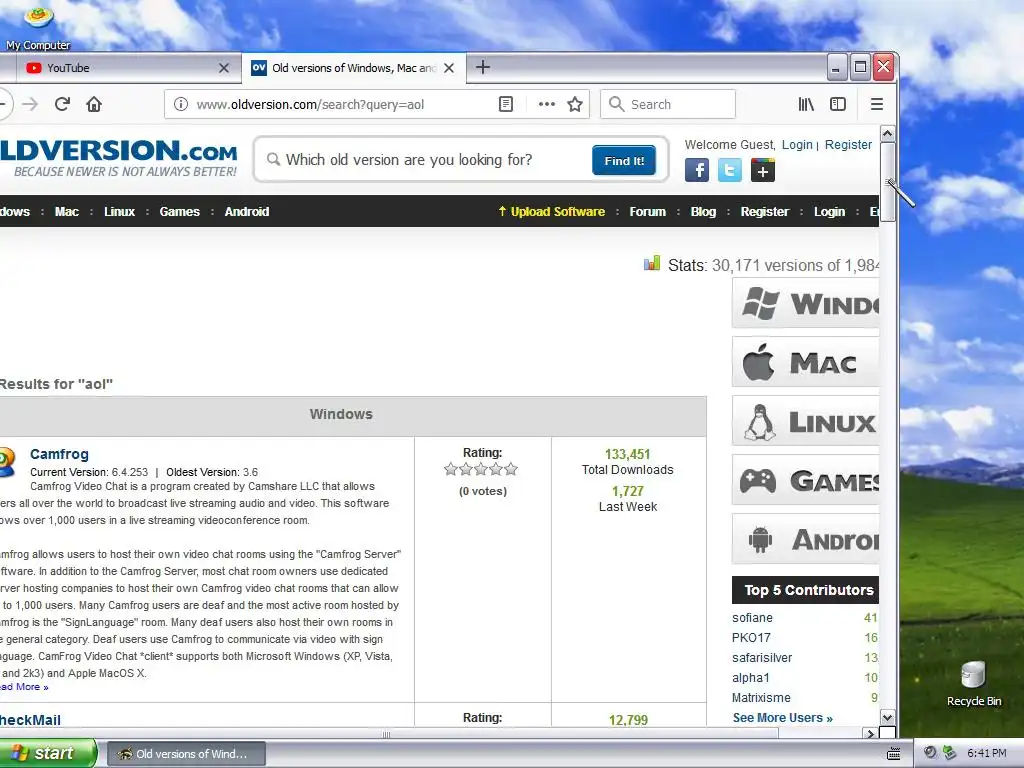This screenshot has height=768, width=1024.
Task: Open Mac in the black navigation bar
Action: click(67, 212)
